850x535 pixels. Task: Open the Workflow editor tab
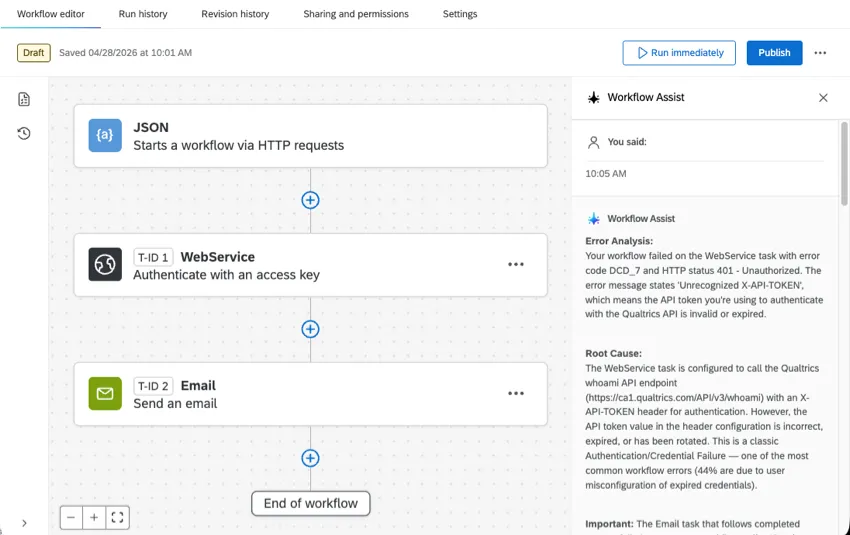pyautogui.click(x=50, y=14)
